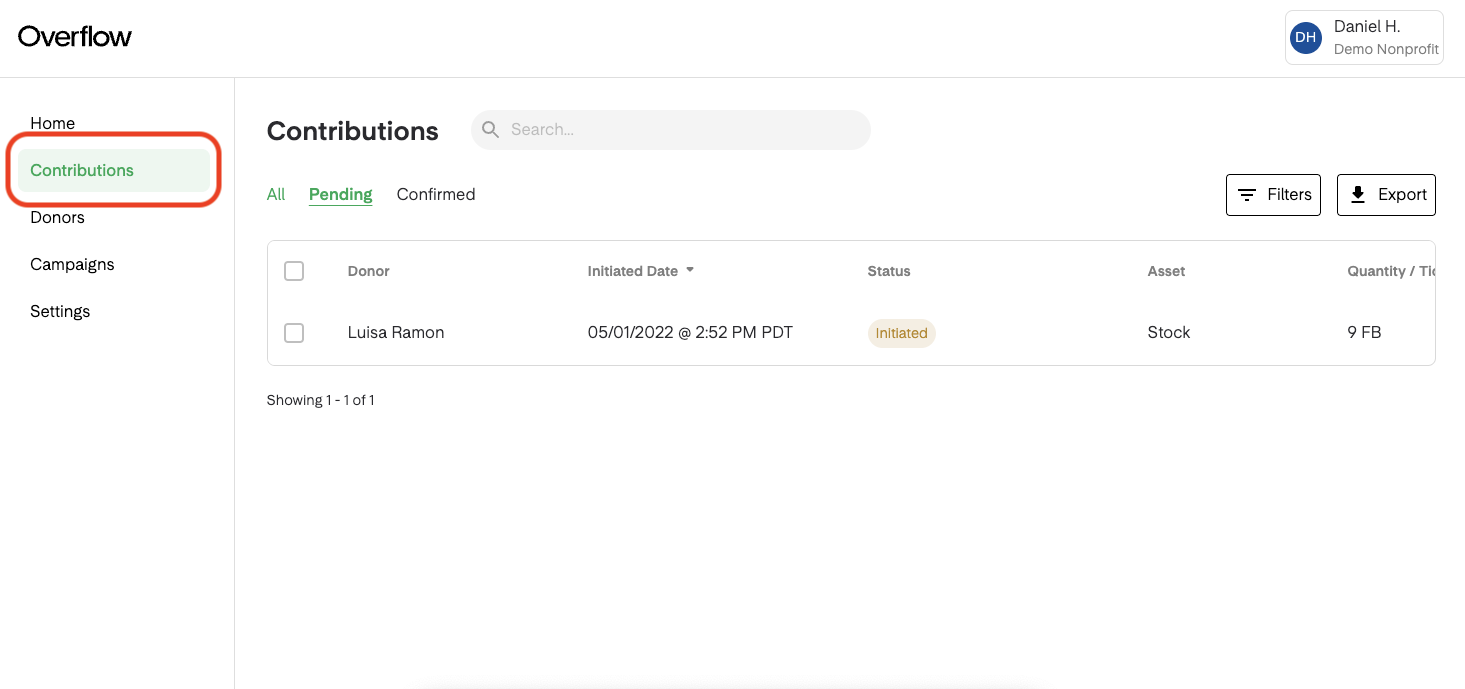Toggle the select-all checkbox in table header
1465x689 pixels.
click(294, 271)
